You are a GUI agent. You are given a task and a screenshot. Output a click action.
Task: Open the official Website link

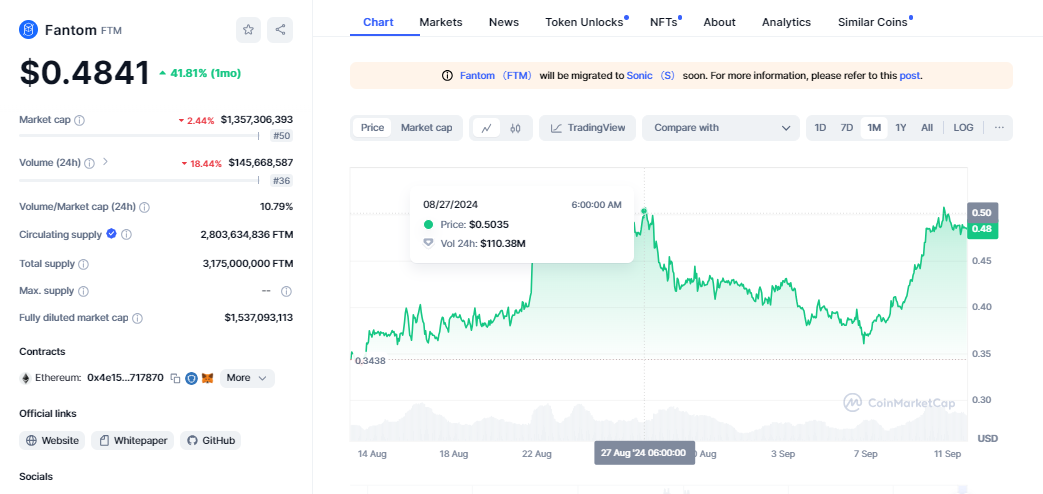pos(52,440)
